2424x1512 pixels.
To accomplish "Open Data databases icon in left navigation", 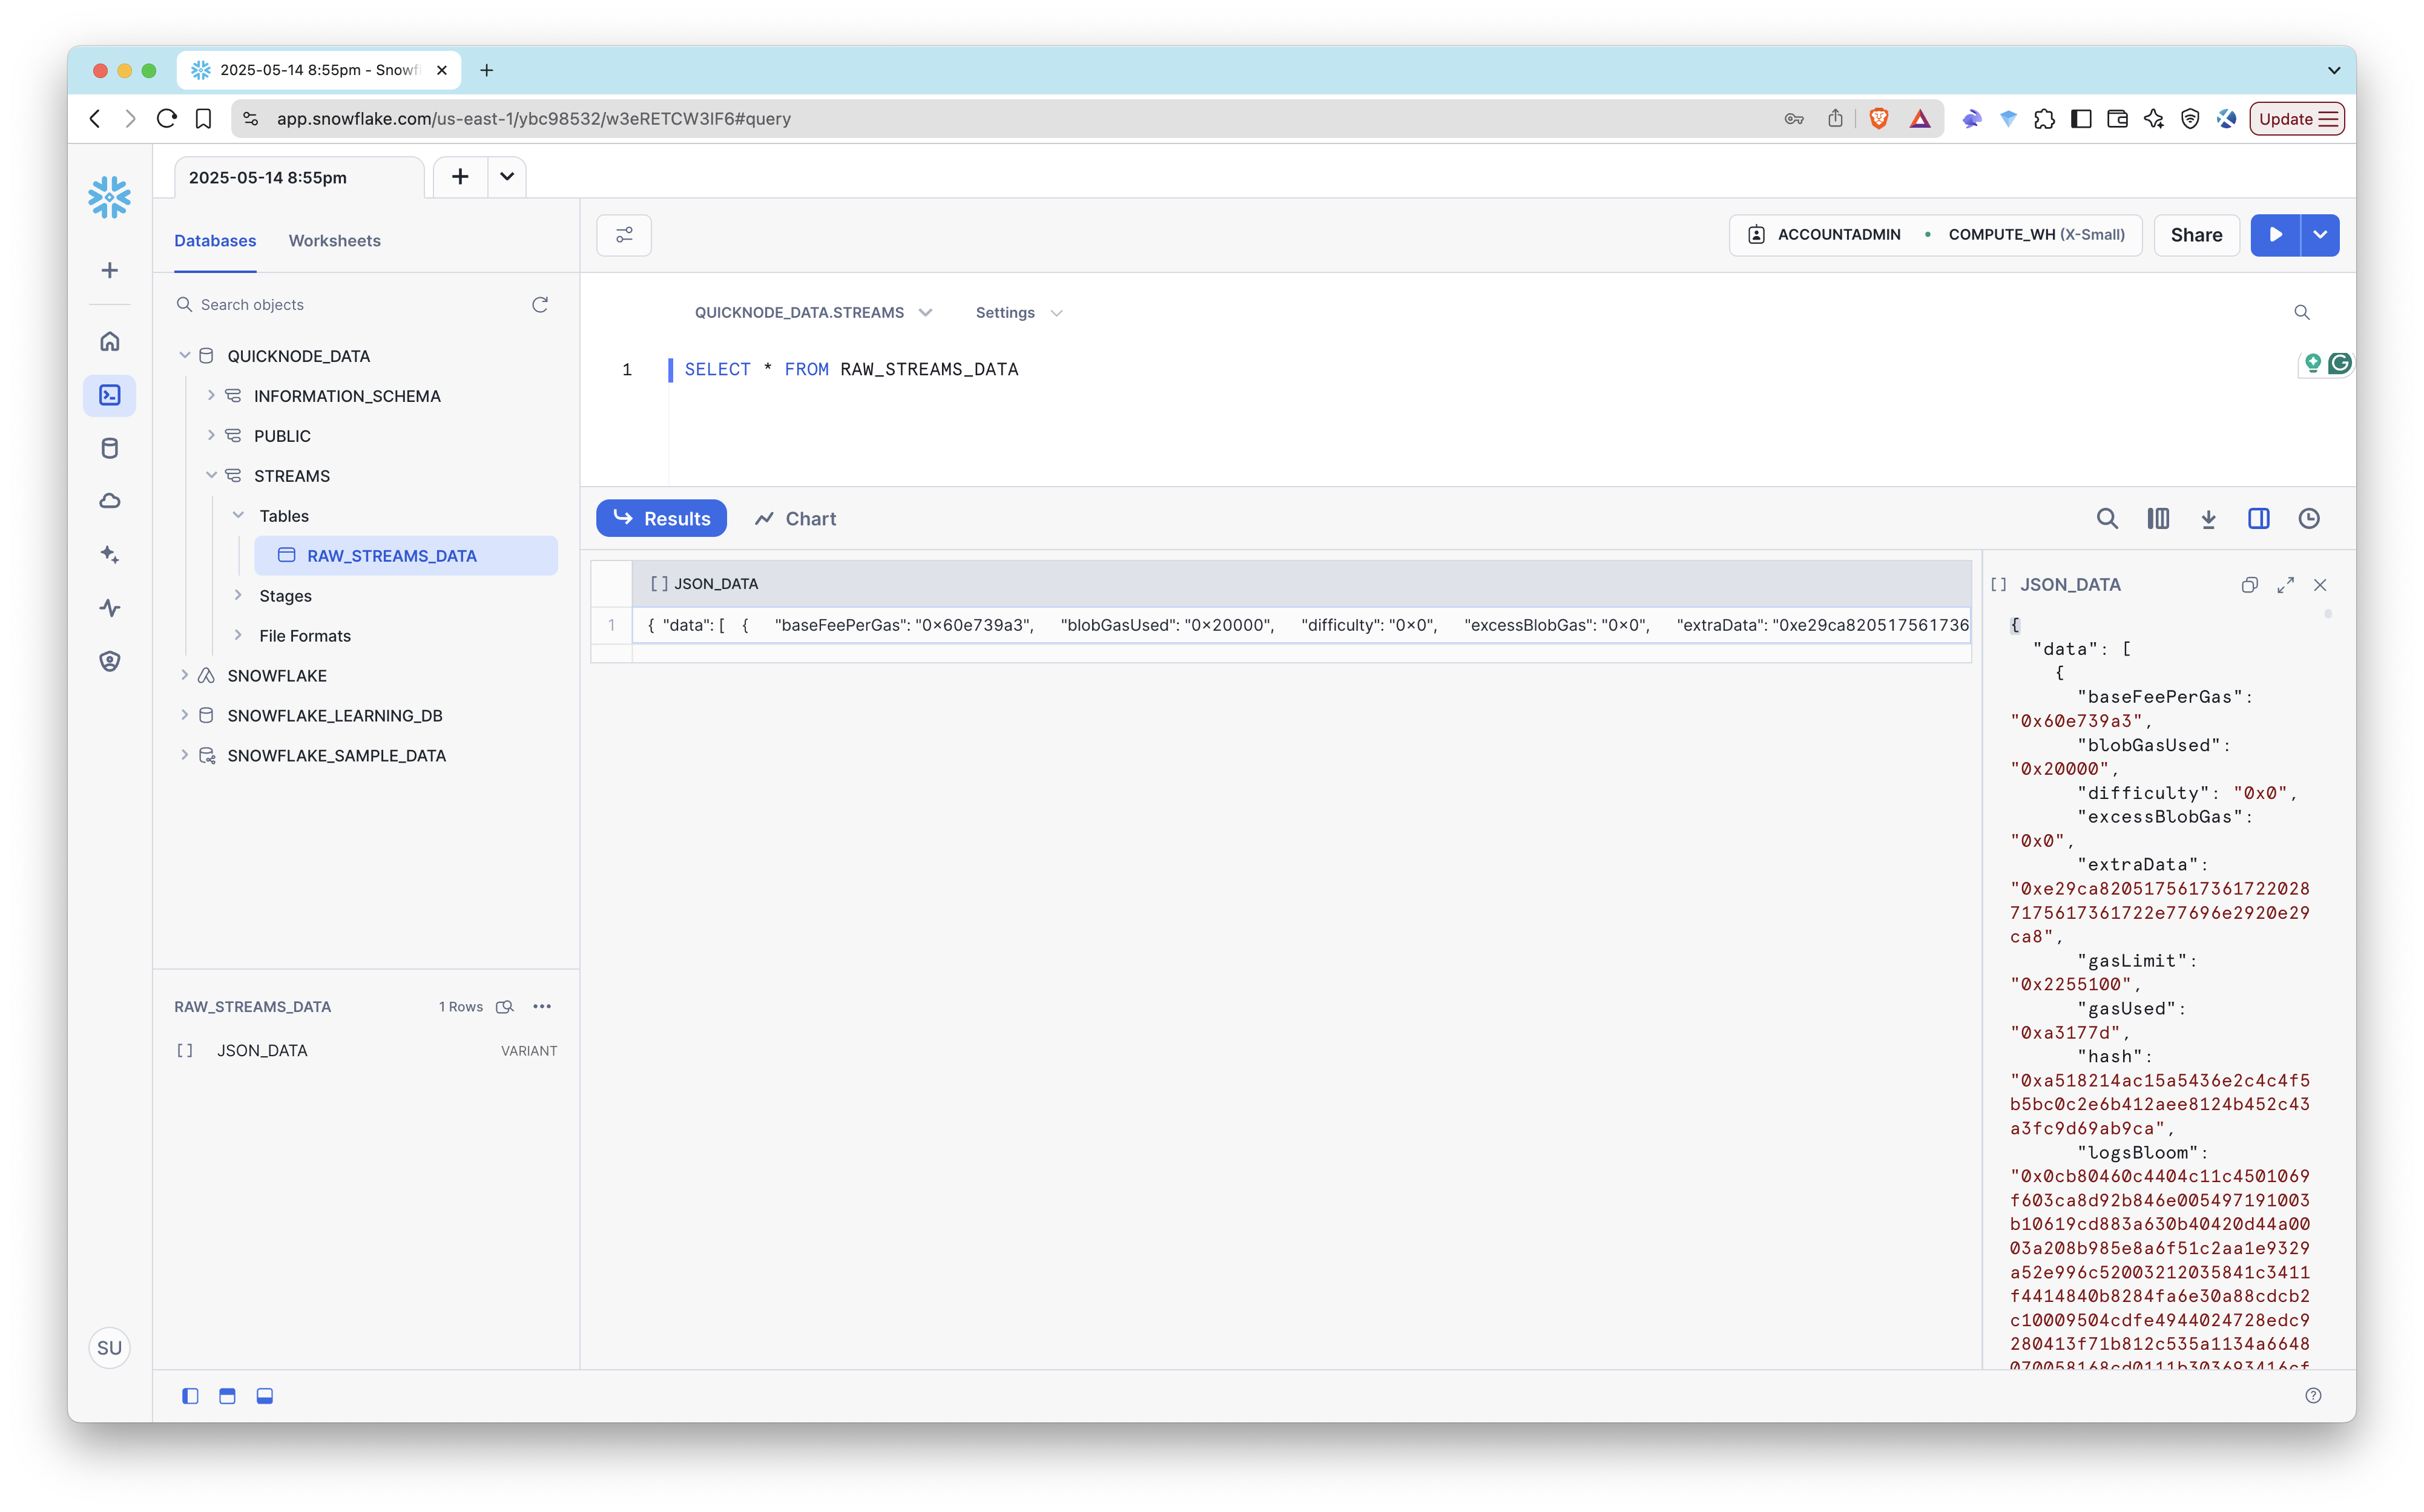I will (110, 448).
